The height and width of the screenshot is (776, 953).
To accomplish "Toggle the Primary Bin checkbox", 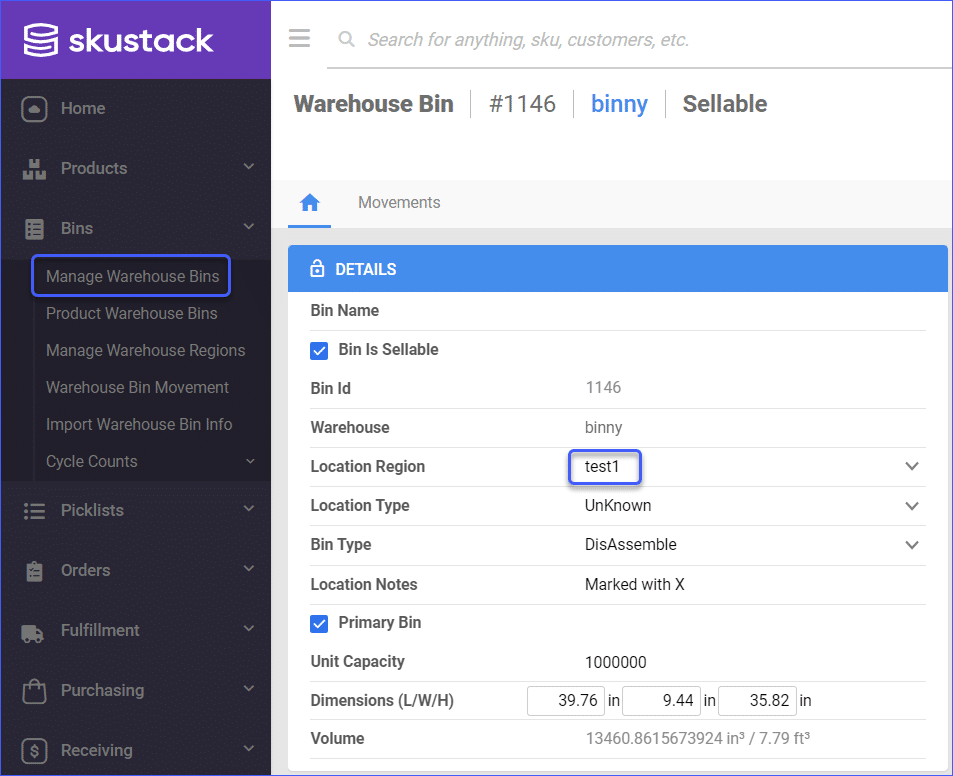I will [x=320, y=623].
